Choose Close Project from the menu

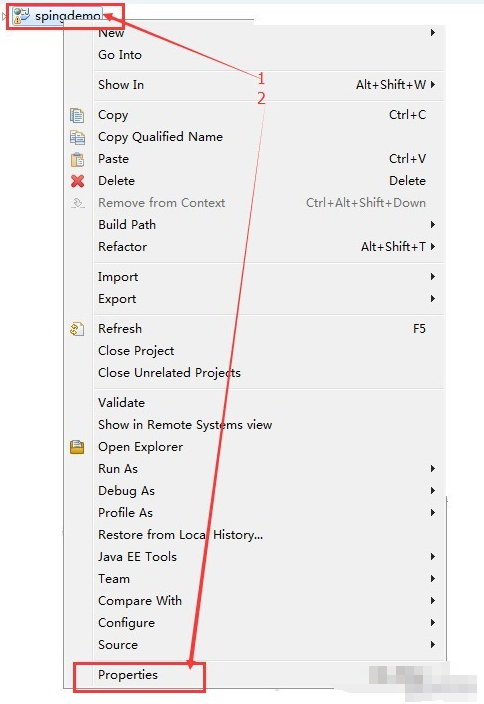click(x=136, y=351)
